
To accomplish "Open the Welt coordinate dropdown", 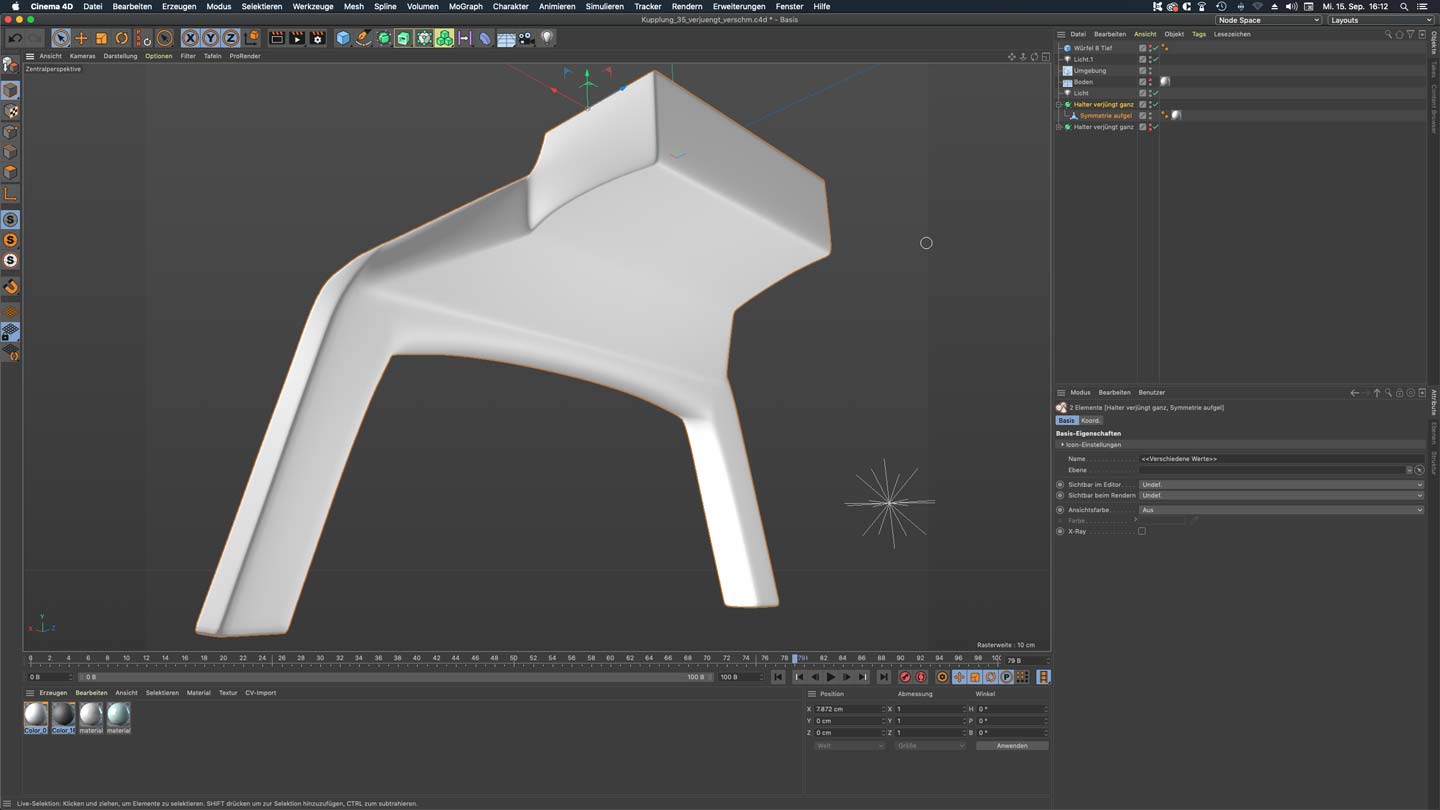I will [849, 746].
